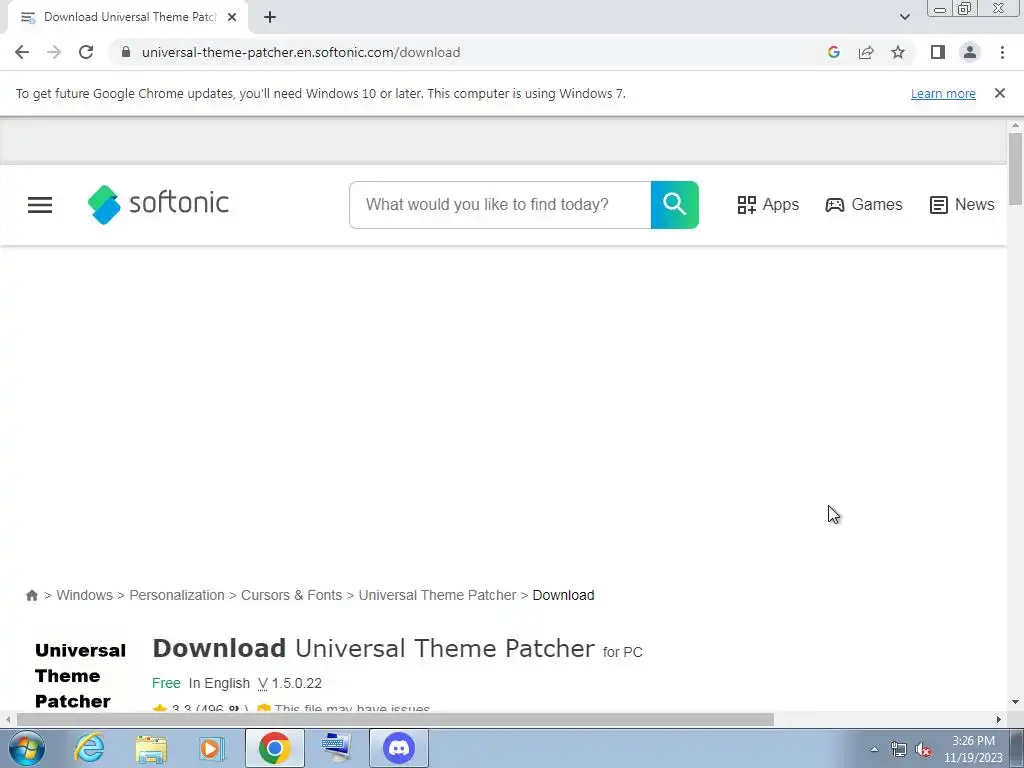Open the Universal Theme Patcher breadcrumb link
This screenshot has height=768, width=1024.
438,595
